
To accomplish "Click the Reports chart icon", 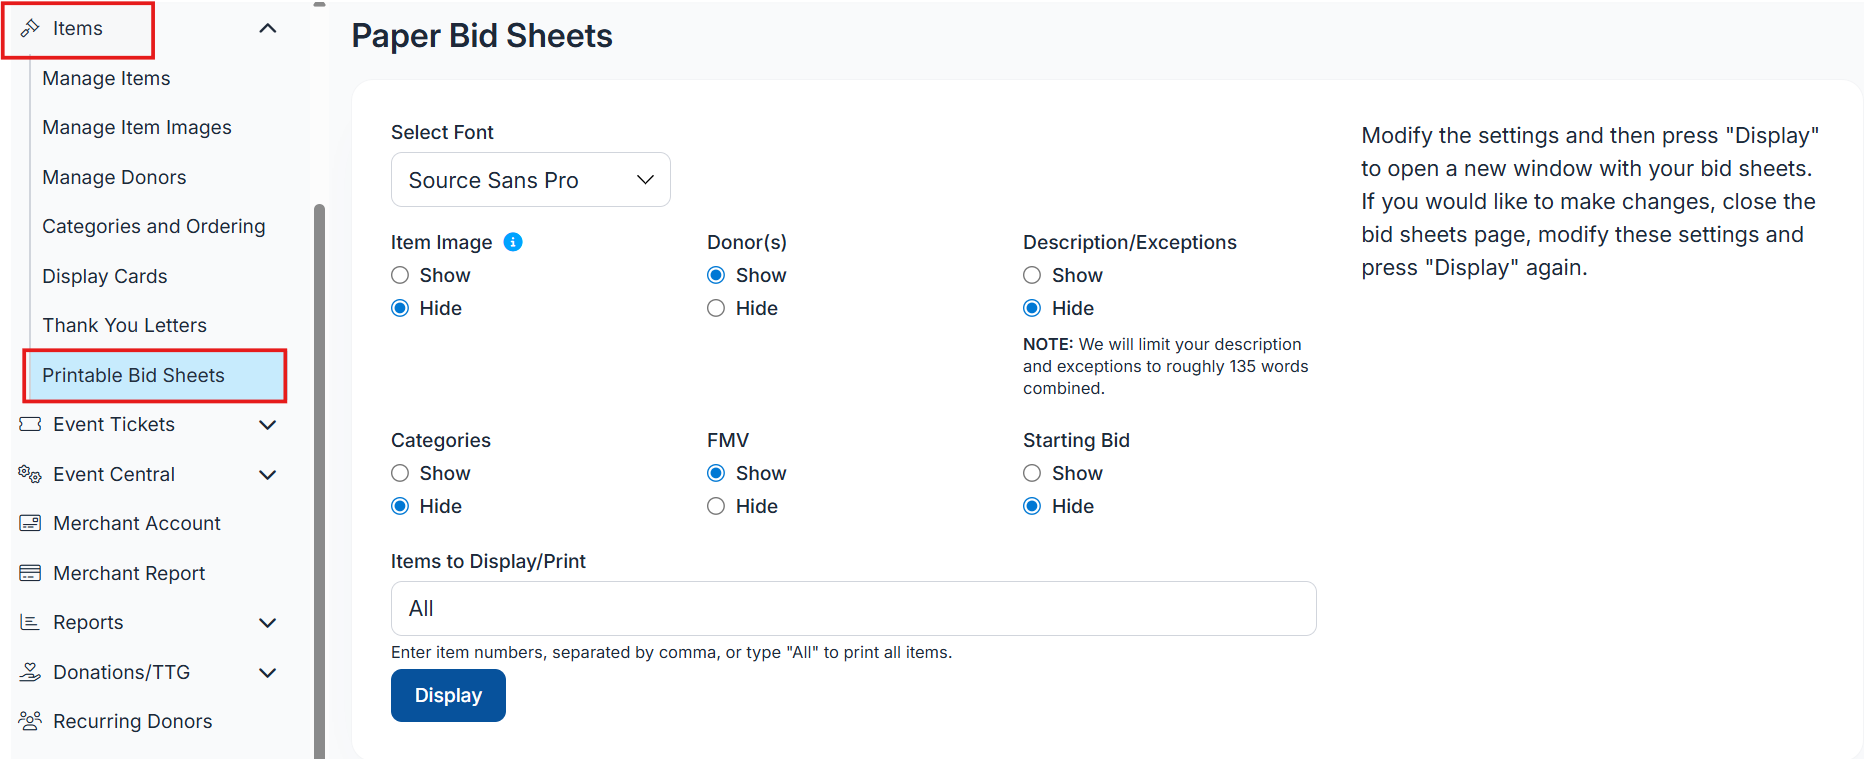I will pyautogui.click(x=31, y=622).
